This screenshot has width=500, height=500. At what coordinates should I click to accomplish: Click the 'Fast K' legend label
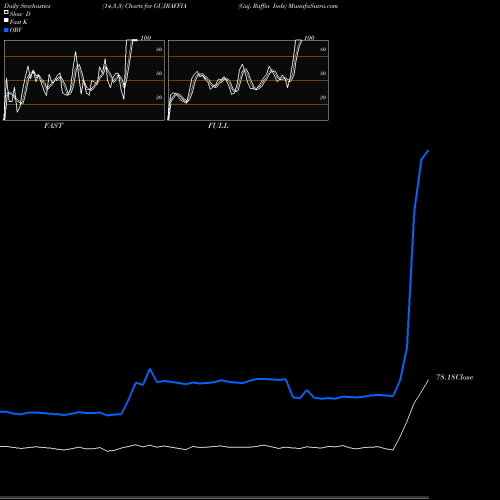pos(19,22)
